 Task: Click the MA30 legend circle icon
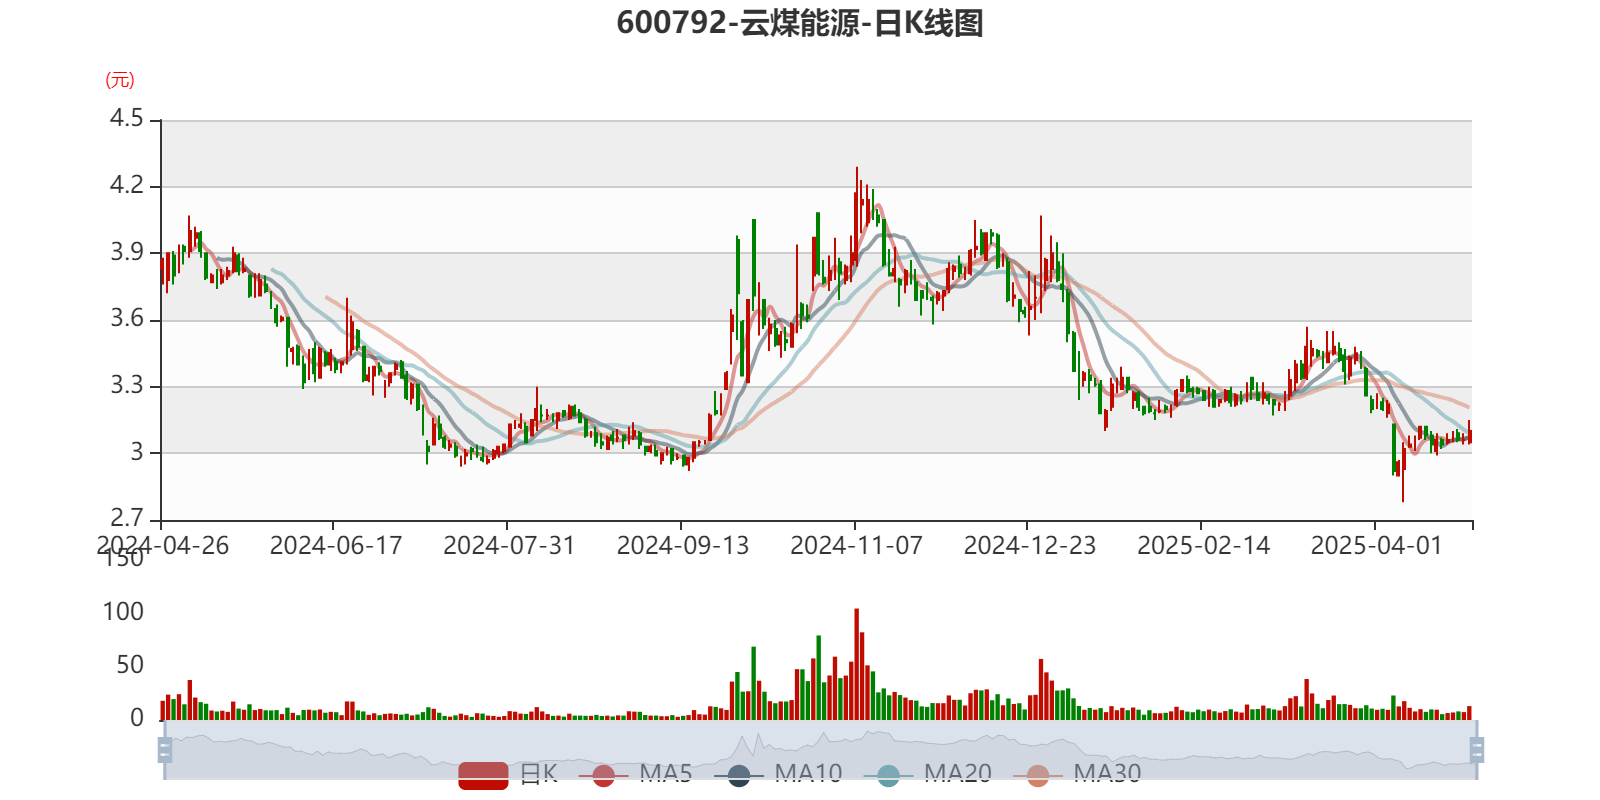tap(1038, 775)
